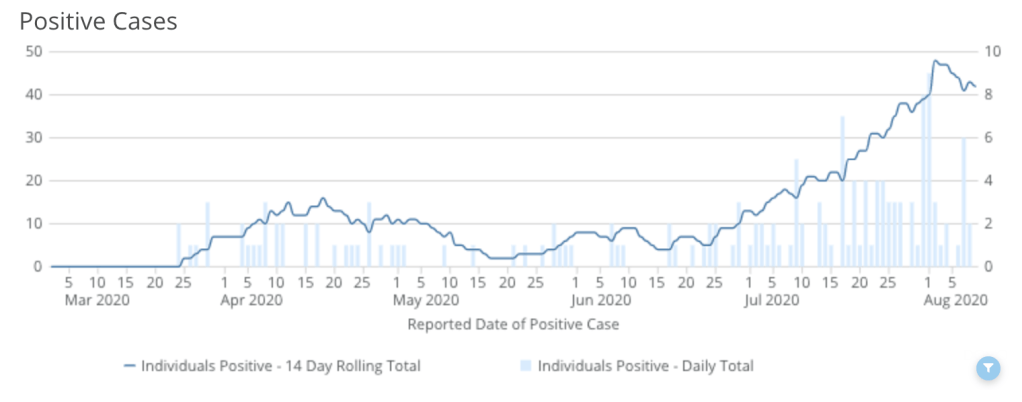Click the left axis label 20
1022x402 pixels.
pyautogui.click(x=32, y=180)
